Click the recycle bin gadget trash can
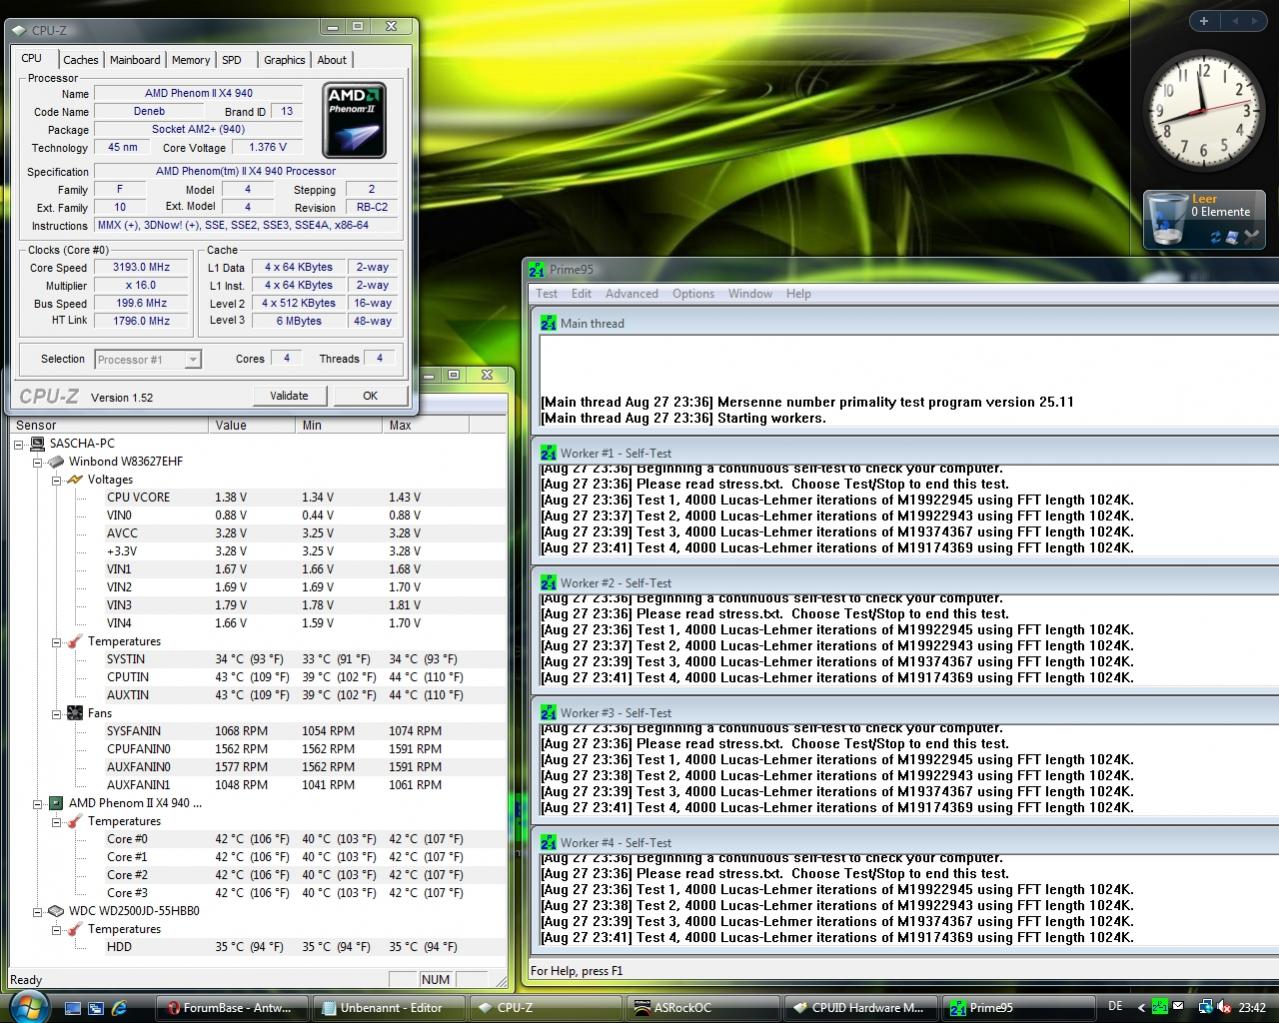Viewport: 1279px width, 1023px height. (x=1167, y=219)
